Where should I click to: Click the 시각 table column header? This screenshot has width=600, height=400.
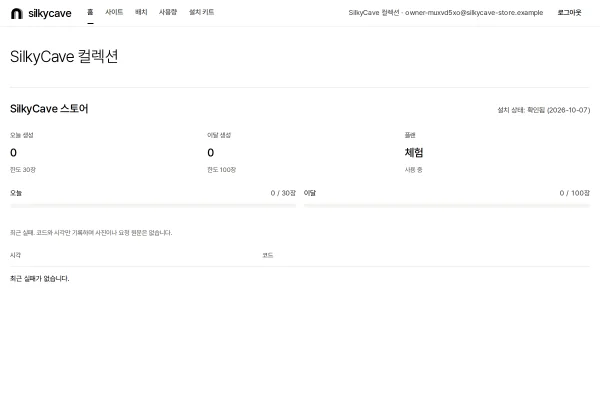pyautogui.click(x=15, y=255)
